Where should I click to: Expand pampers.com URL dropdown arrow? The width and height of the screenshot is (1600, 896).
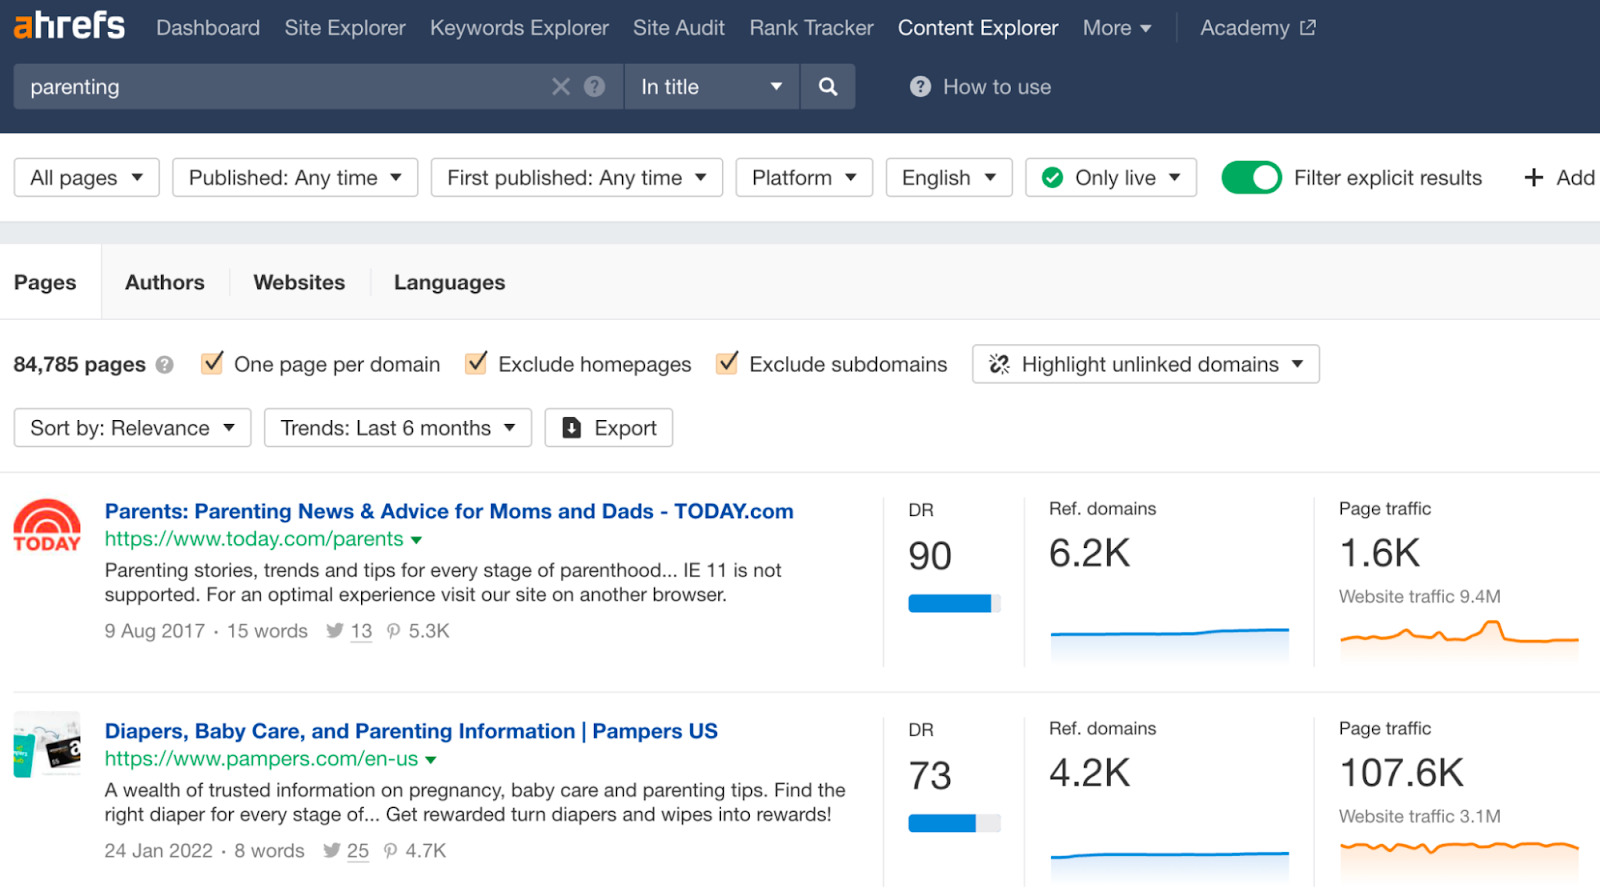point(430,760)
